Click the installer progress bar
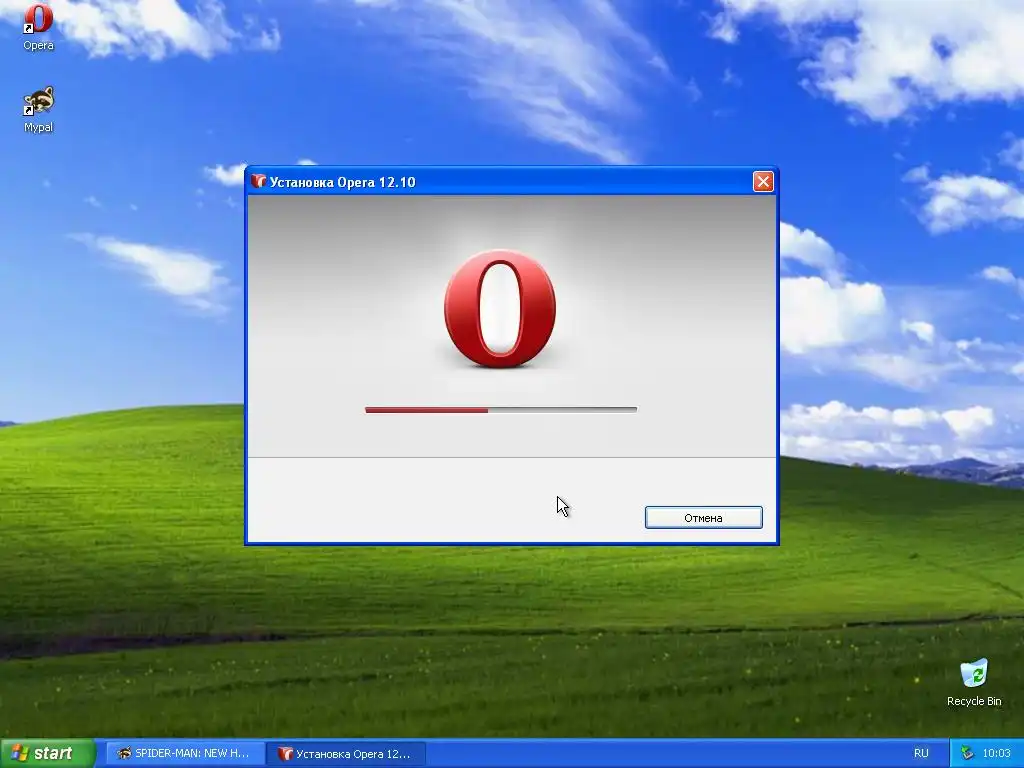This screenshot has width=1024, height=768. point(501,410)
